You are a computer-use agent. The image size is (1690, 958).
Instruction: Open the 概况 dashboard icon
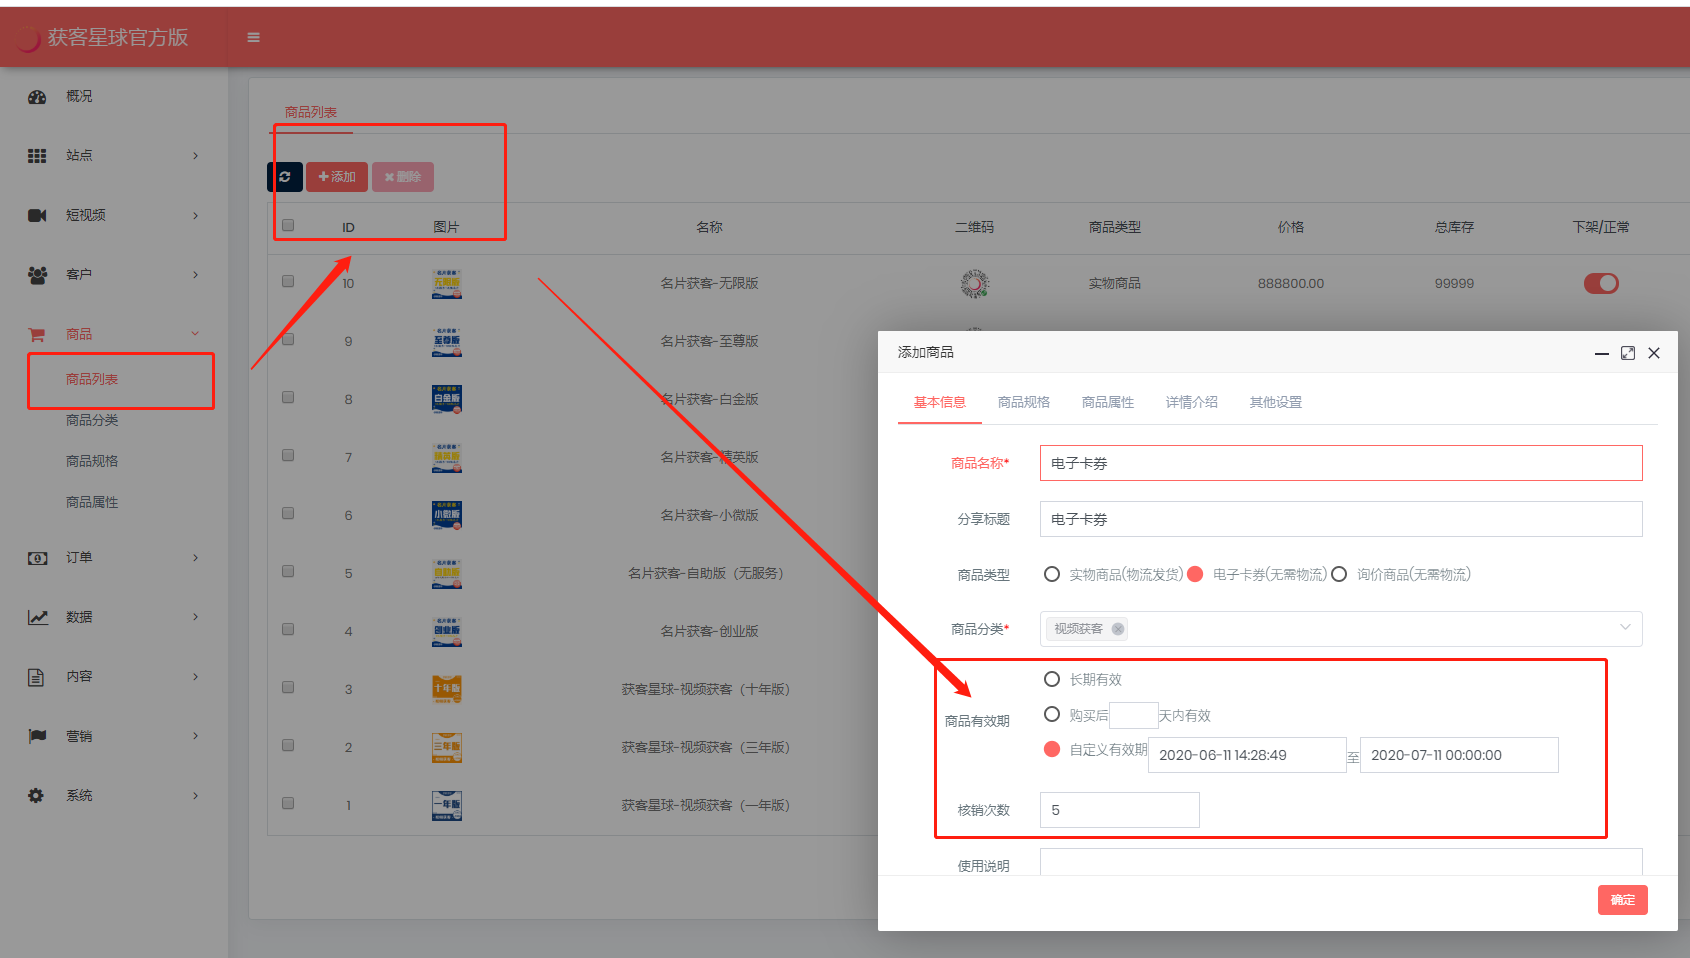[37, 97]
